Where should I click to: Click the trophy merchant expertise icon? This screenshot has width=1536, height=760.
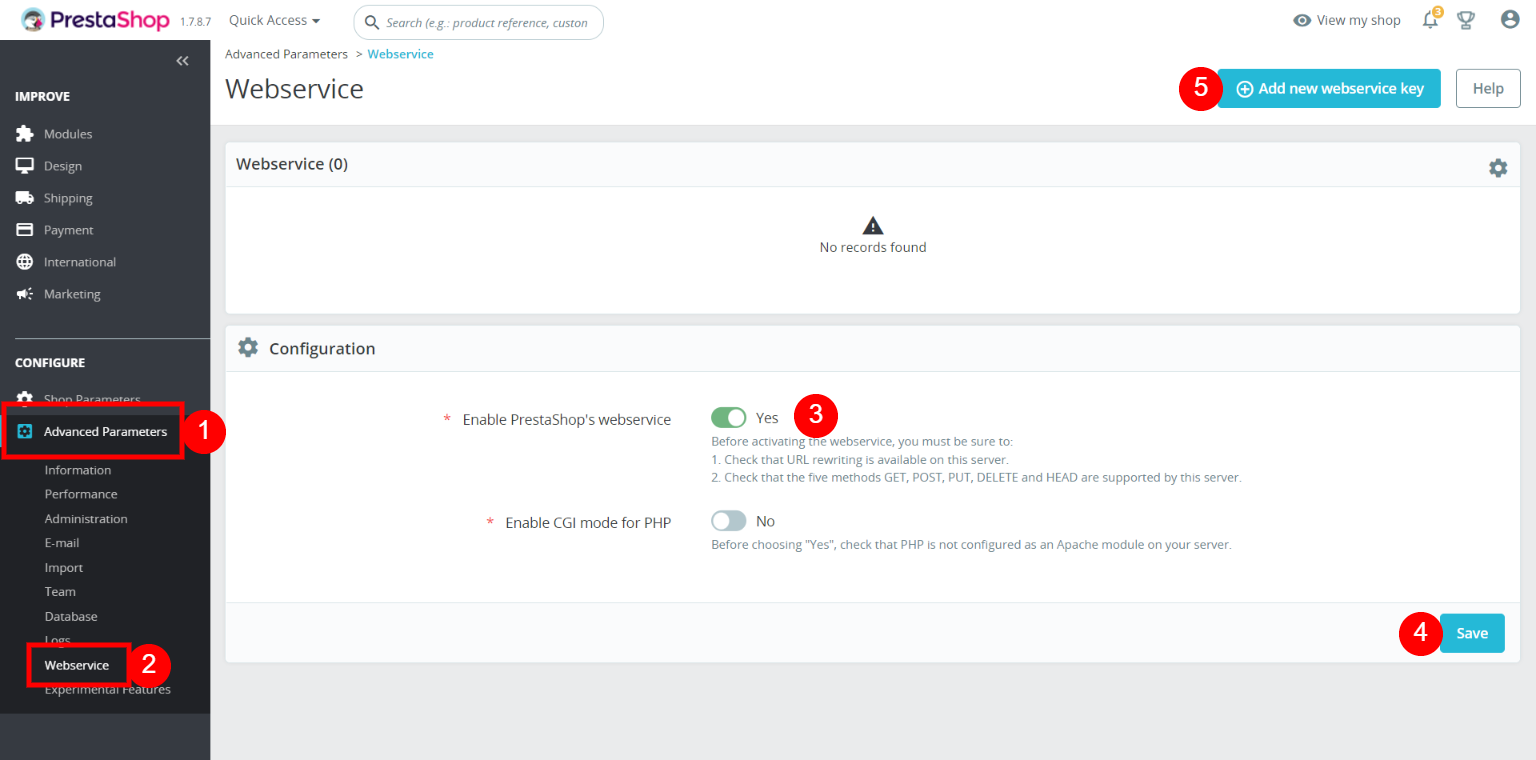coord(1466,20)
